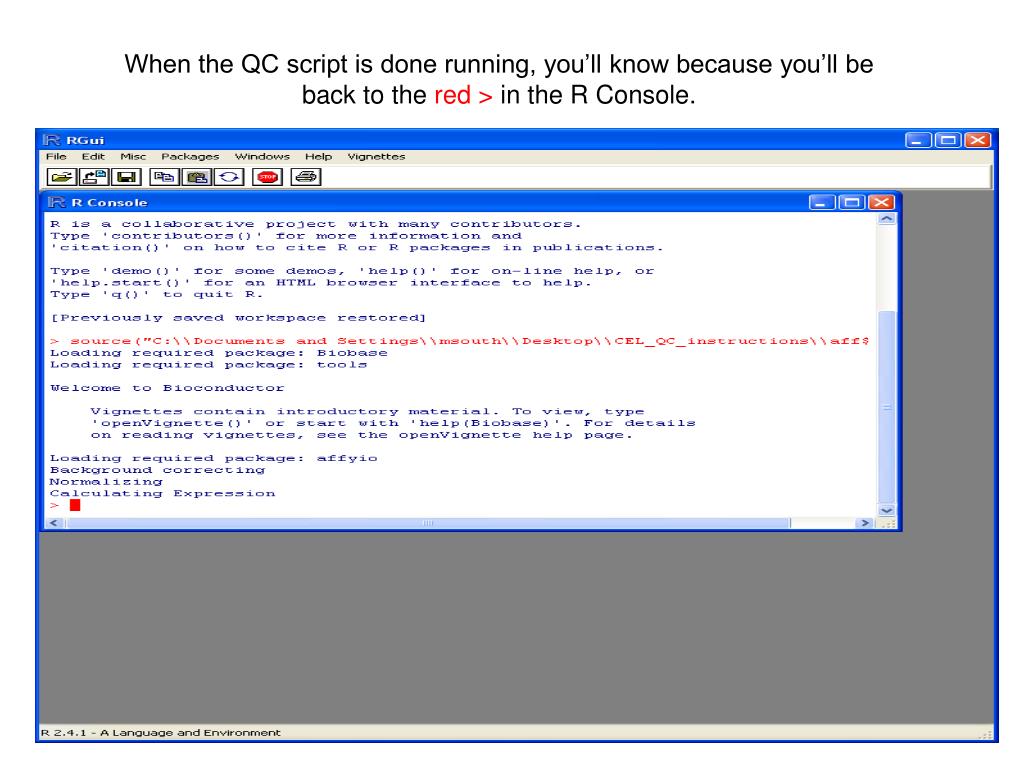This screenshot has height=768, width=1024.
Task: Click the source(...) command line
Action: (460, 341)
